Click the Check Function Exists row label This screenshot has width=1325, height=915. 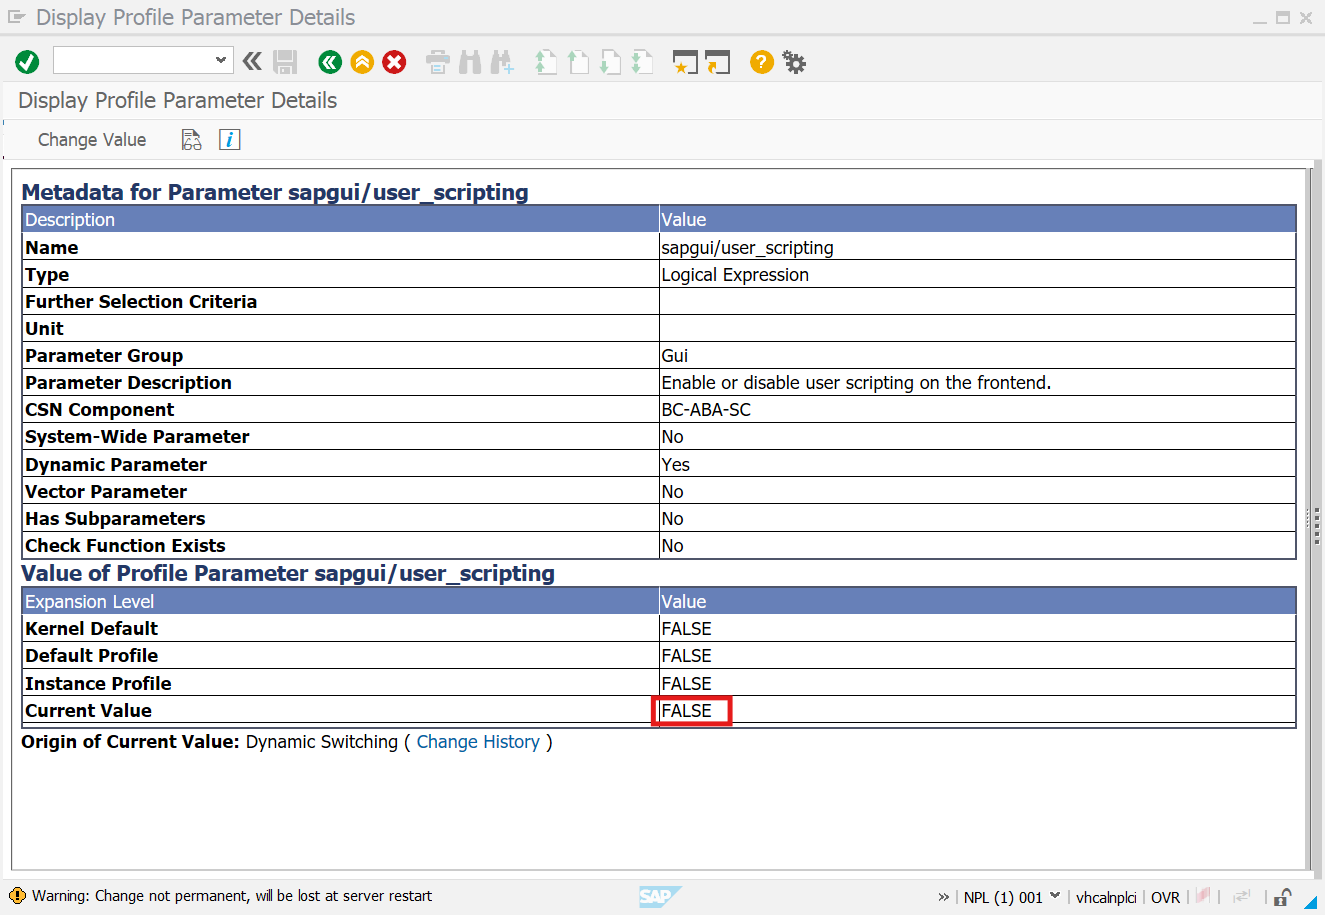click(x=125, y=546)
